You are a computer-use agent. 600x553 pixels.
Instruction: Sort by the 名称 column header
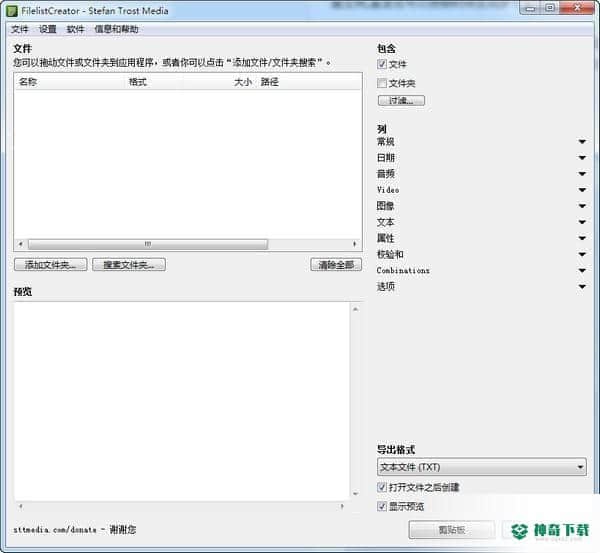point(28,82)
